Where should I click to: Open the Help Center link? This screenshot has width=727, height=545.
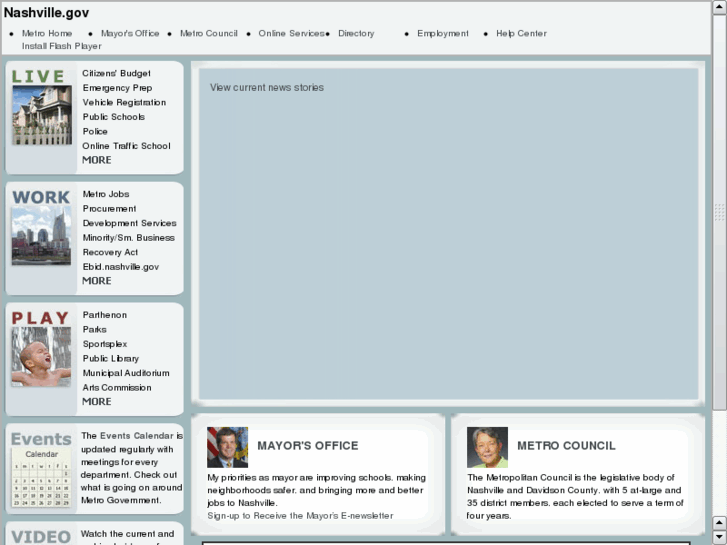coord(521,33)
